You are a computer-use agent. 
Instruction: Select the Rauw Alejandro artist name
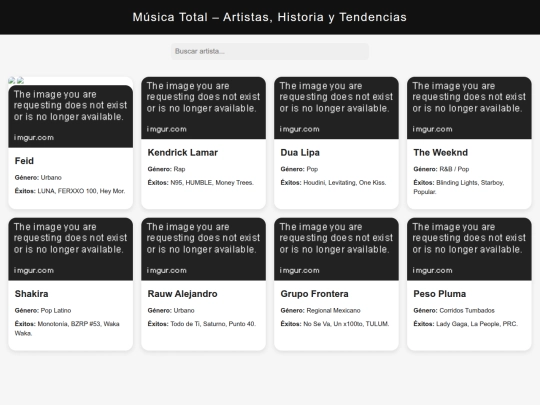tap(183, 294)
